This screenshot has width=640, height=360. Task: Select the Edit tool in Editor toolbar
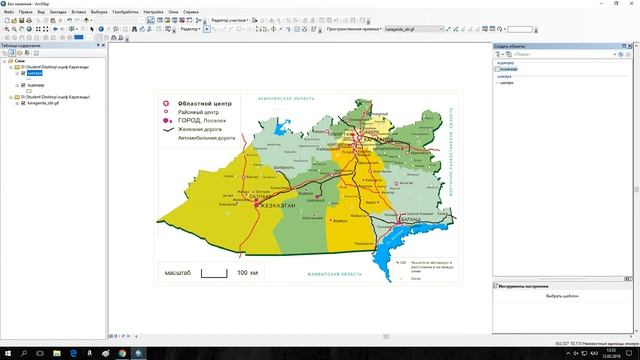pyautogui.click(x=207, y=29)
